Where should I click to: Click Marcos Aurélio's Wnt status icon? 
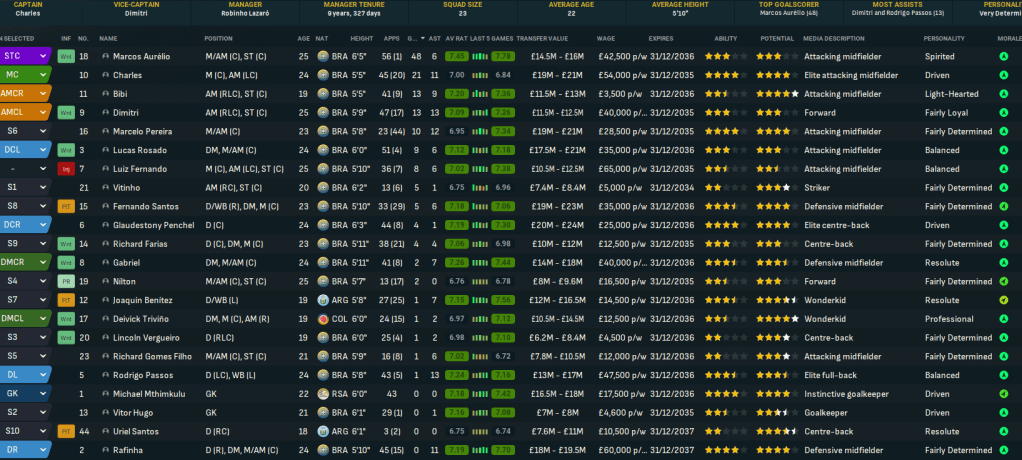[x=66, y=56]
